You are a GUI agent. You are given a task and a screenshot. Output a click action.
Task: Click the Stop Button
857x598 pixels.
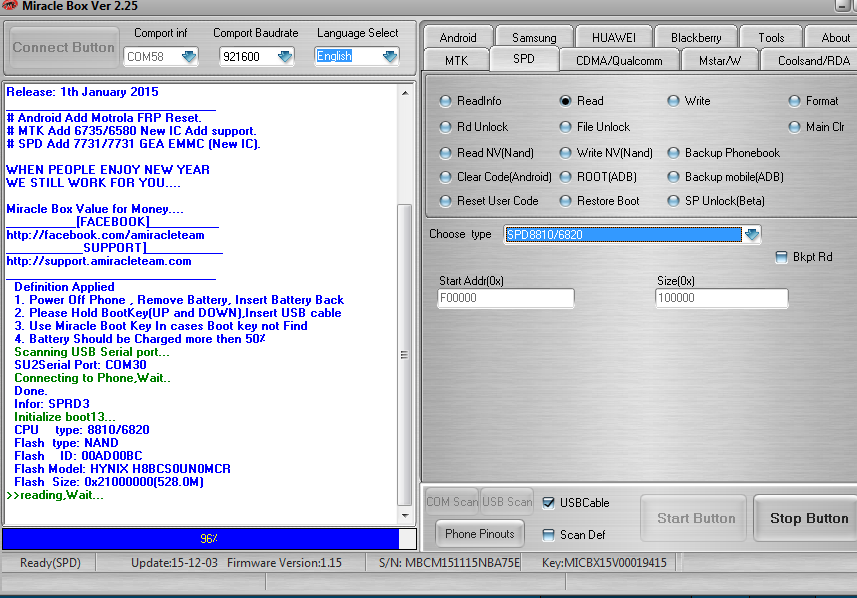pyautogui.click(x=808, y=518)
